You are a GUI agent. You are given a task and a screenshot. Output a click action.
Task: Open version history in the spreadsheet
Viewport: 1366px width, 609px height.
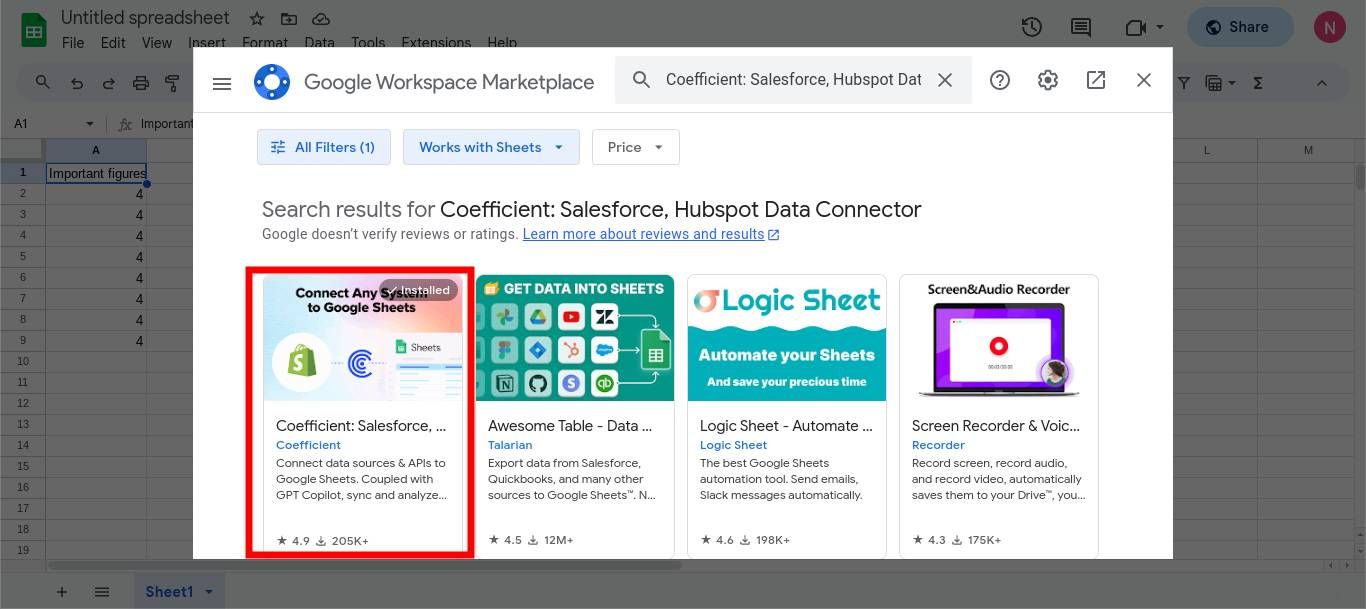pos(1031,27)
